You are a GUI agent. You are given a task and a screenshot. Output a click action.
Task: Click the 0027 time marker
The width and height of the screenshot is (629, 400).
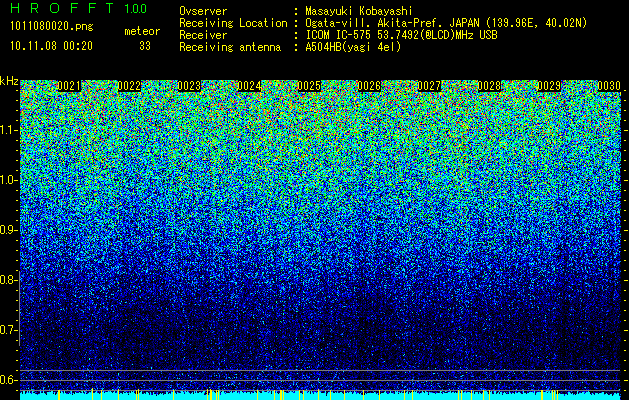pyautogui.click(x=429, y=86)
